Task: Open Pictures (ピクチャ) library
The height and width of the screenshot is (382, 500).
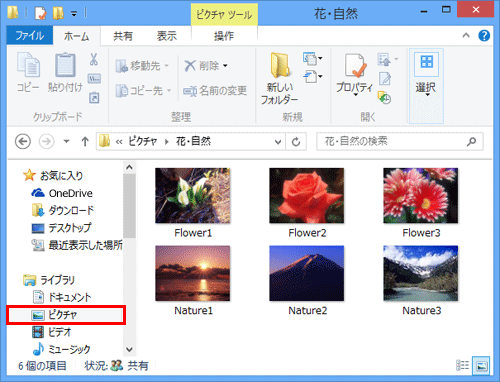Action: click(x=66, y=314)
